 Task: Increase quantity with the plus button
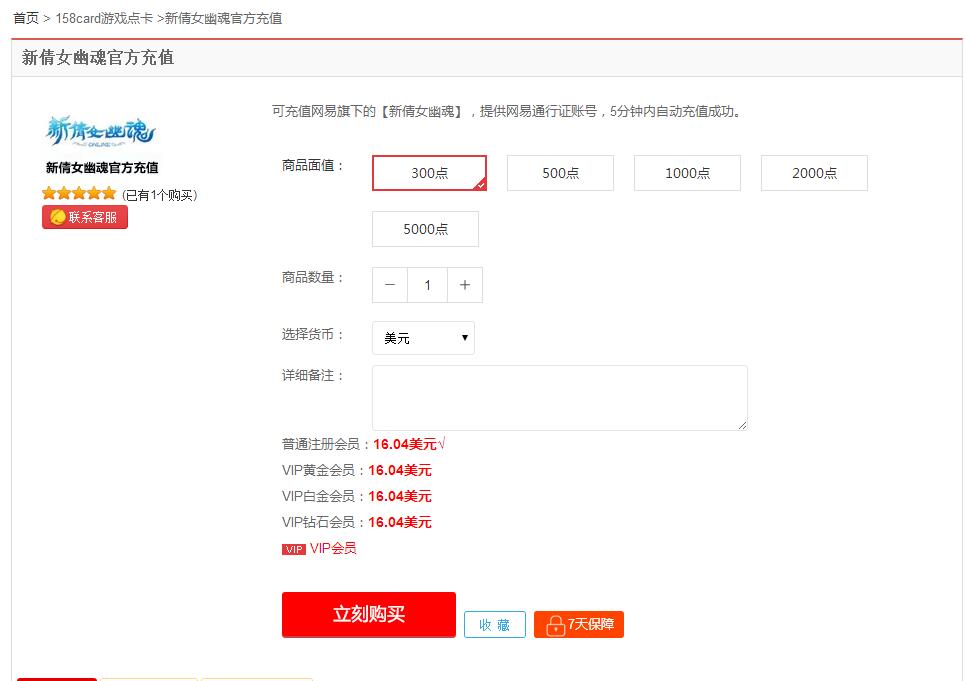click(x=465, y=285)
